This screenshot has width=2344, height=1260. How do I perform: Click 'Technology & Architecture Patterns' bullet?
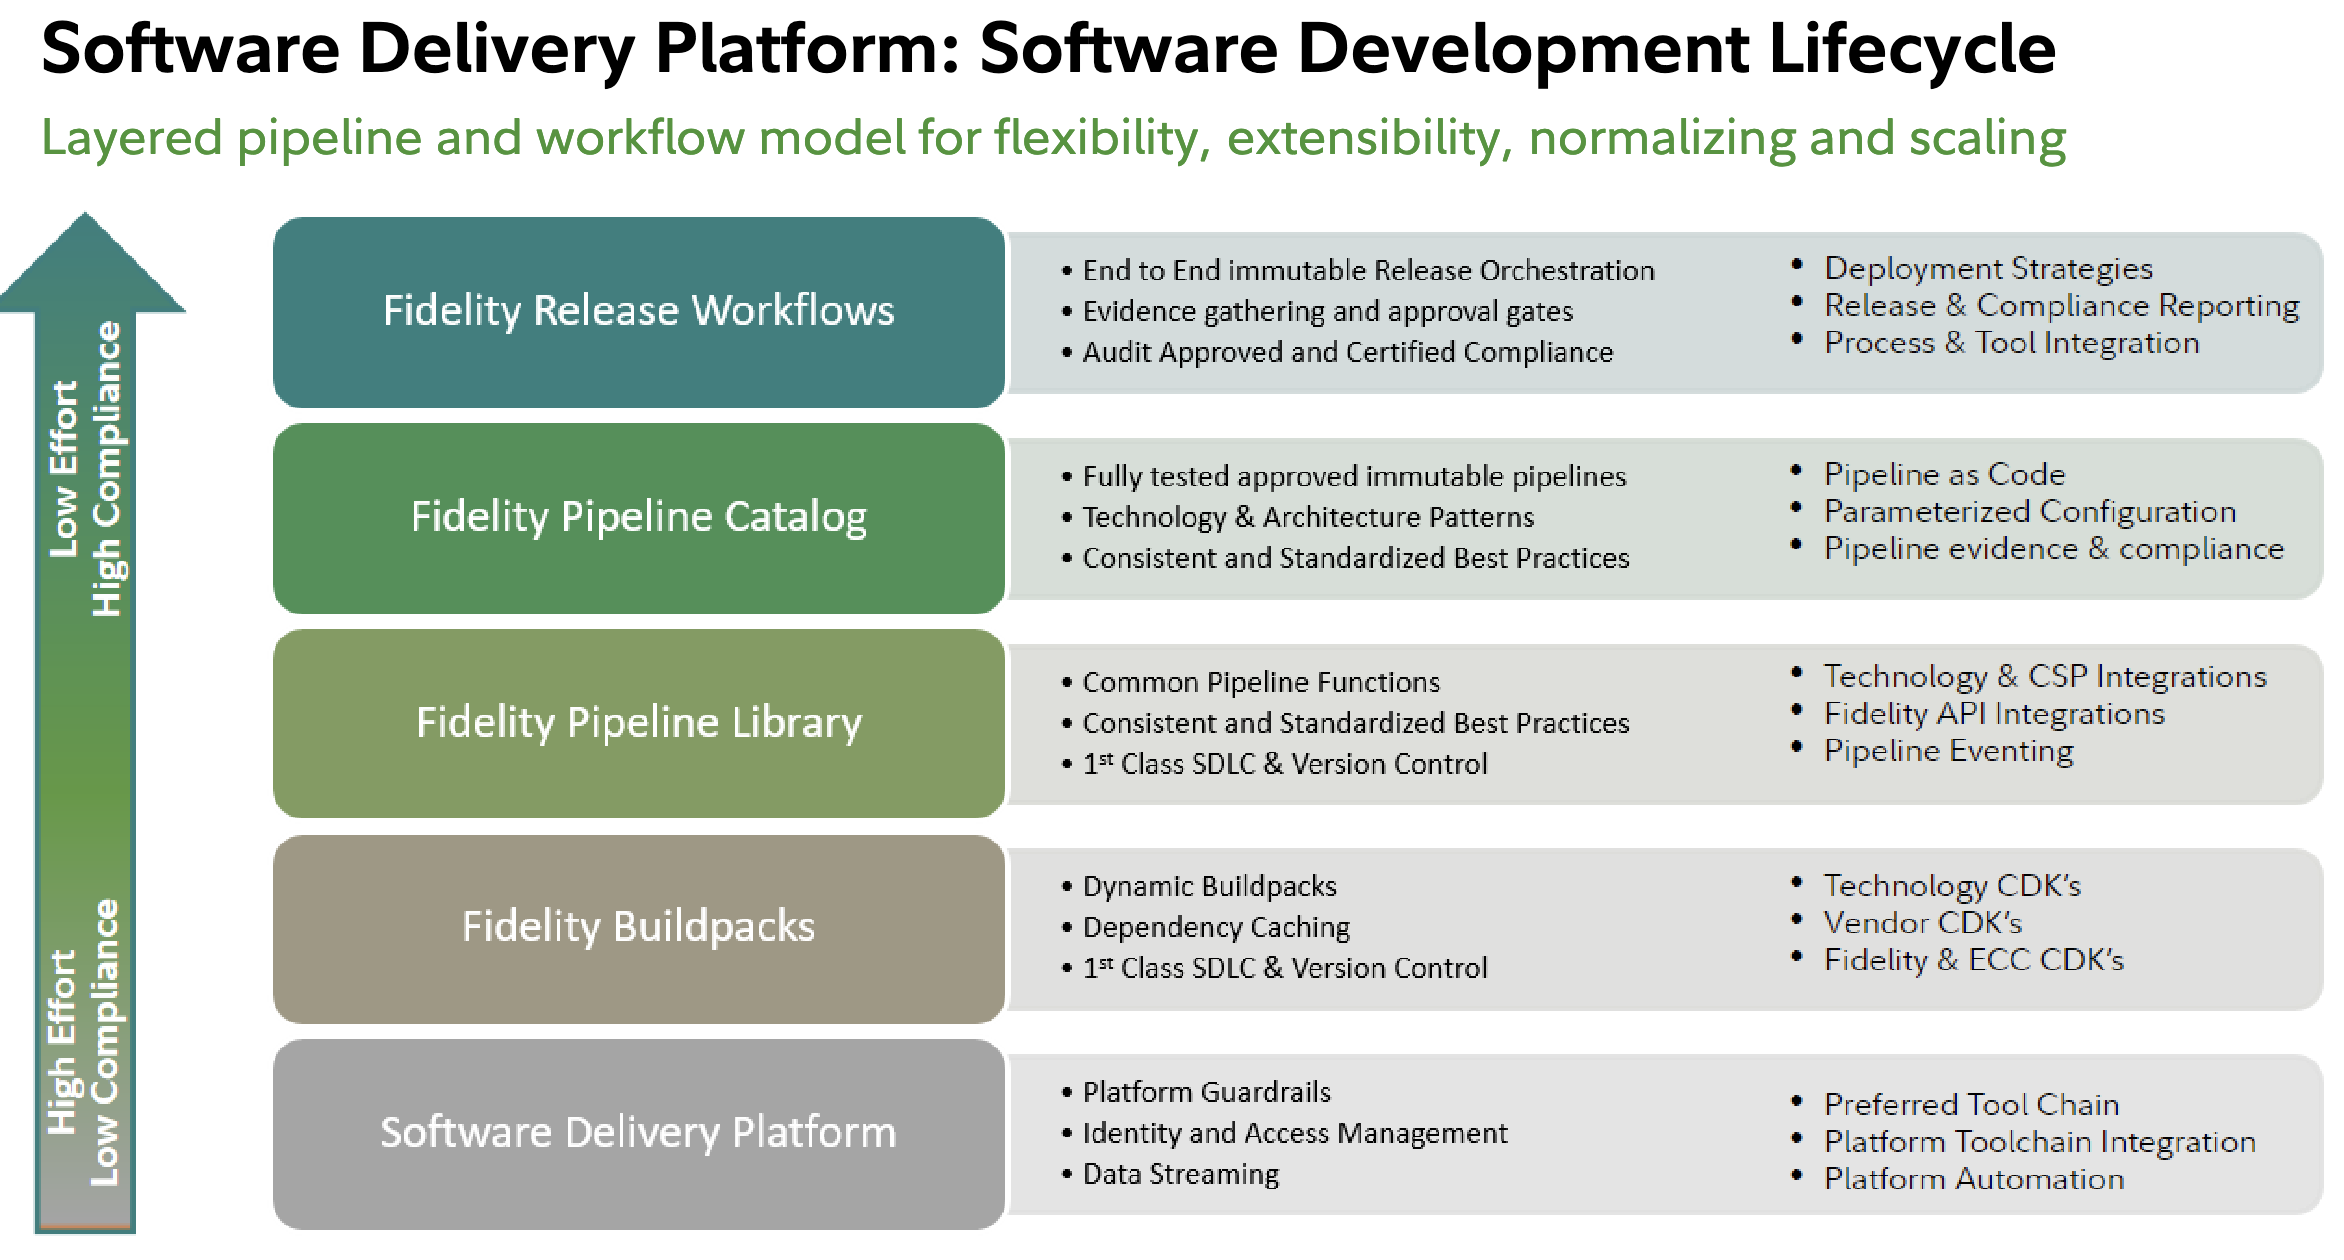(1307, 517)
